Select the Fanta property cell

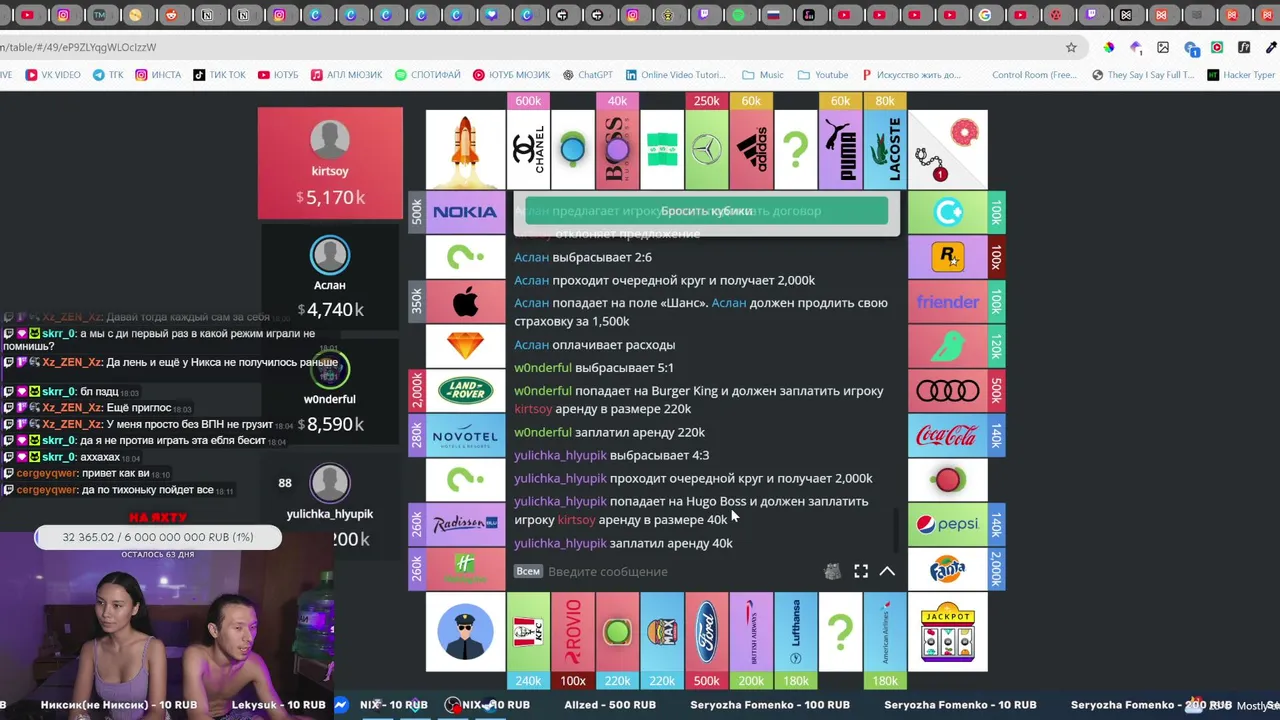[x=948, y=568]
